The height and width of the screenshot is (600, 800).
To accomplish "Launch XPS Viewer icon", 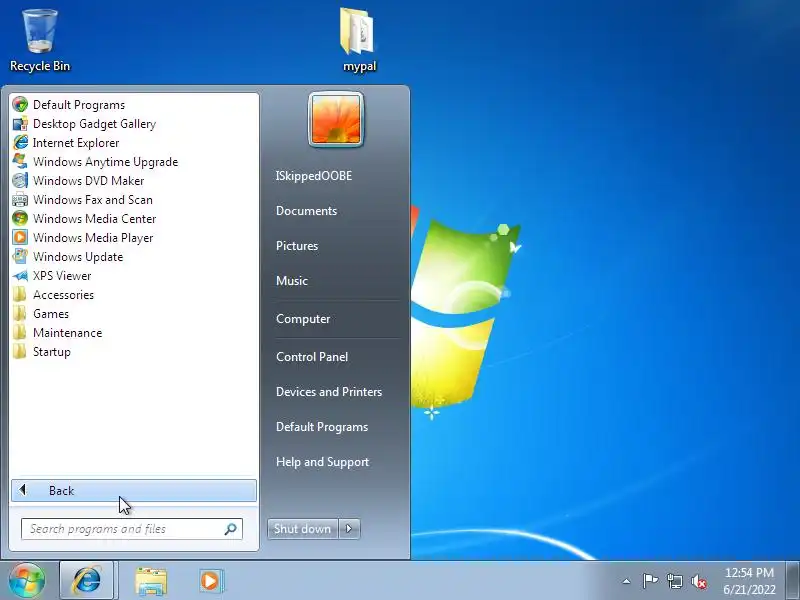I will pyautogui.click(x=20, y=276).
